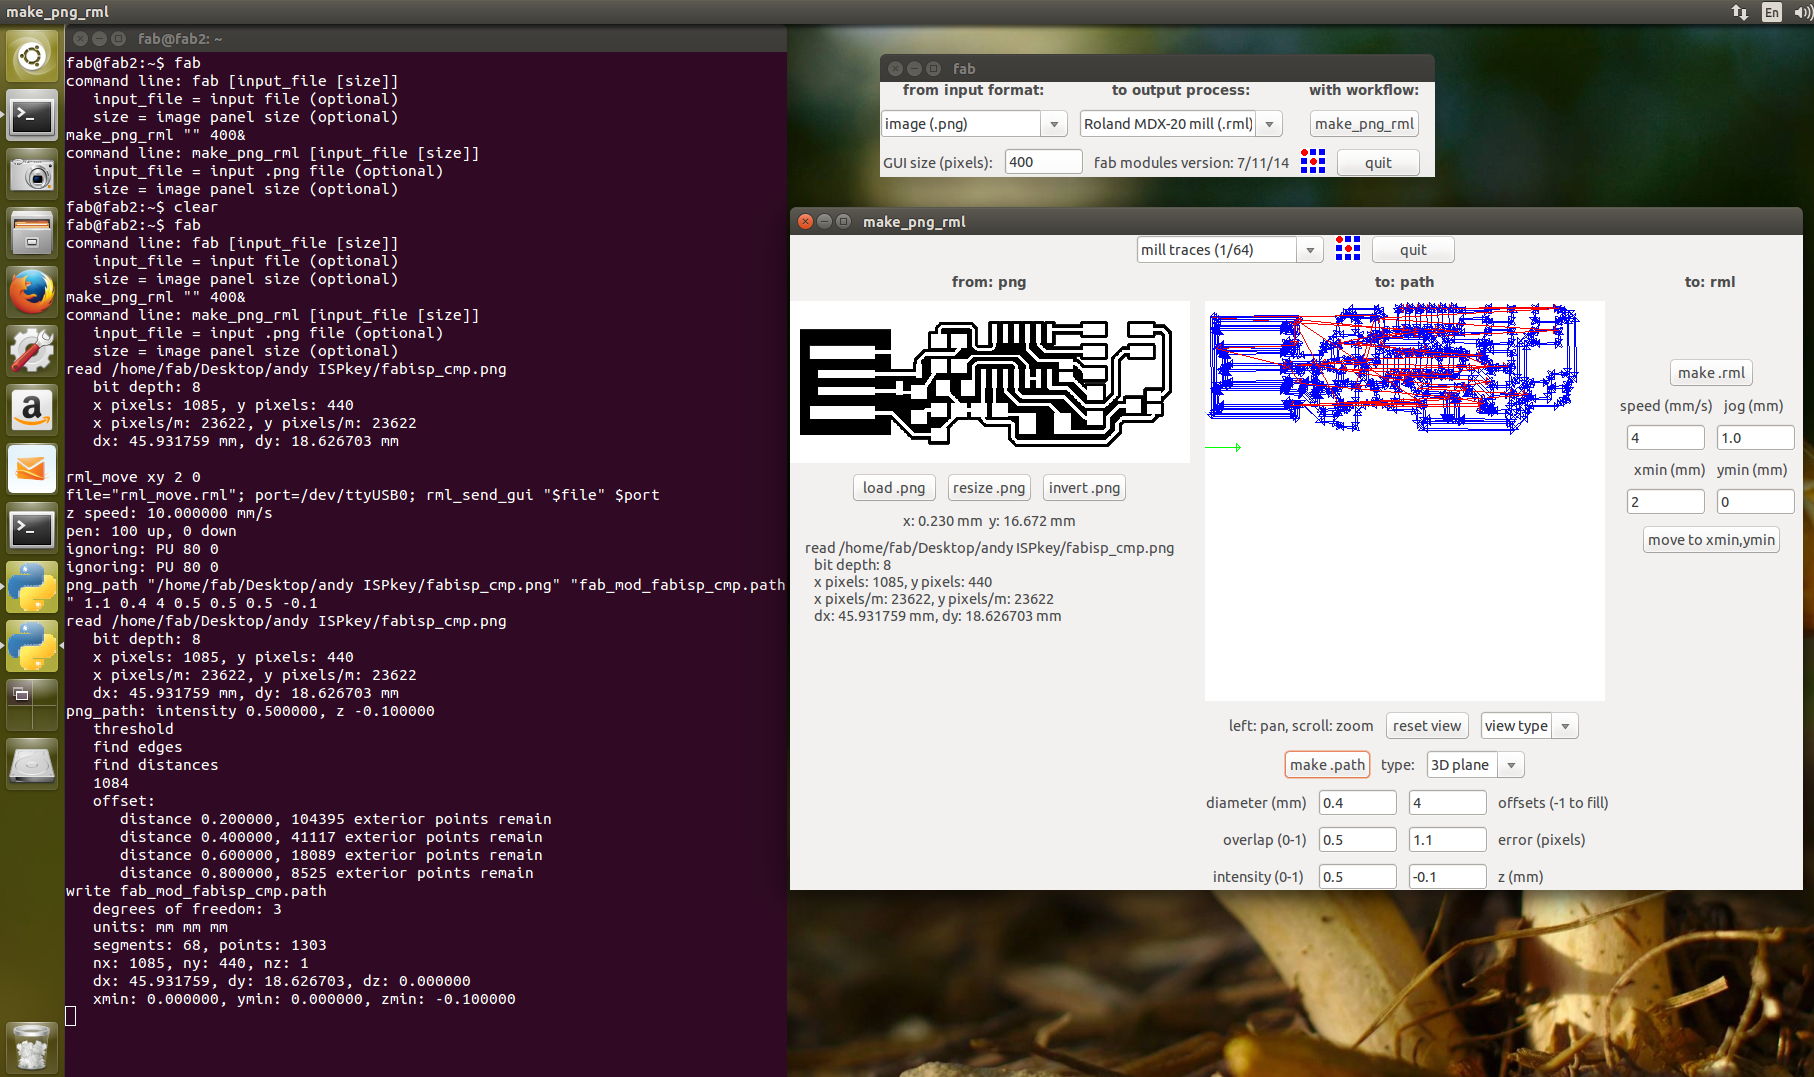
Task: Click the invert .png button
Action: click(x=1084, y=488)
